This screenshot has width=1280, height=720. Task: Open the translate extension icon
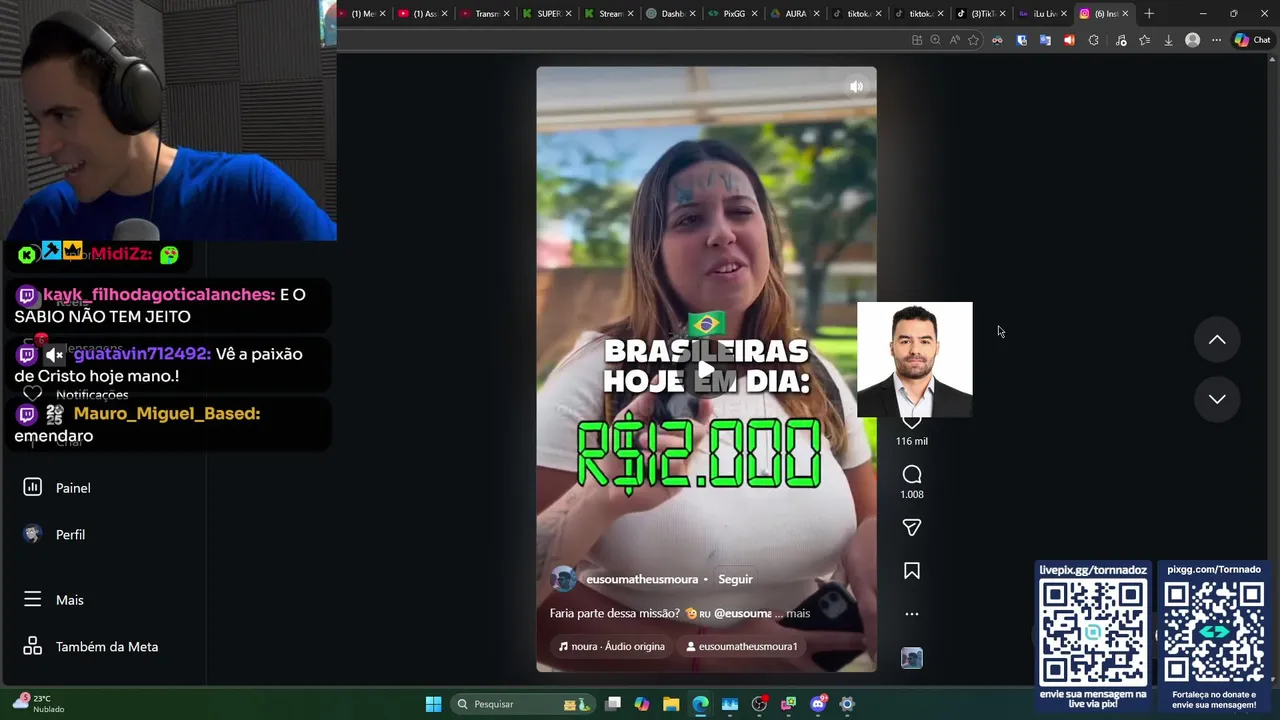tap(1045, 40)
